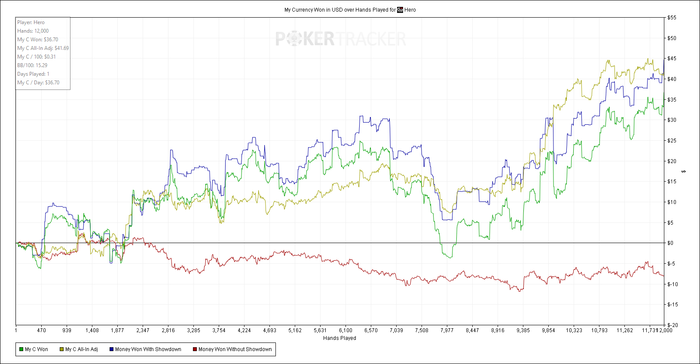Click the $15 y-axis label

coord(671,182)
